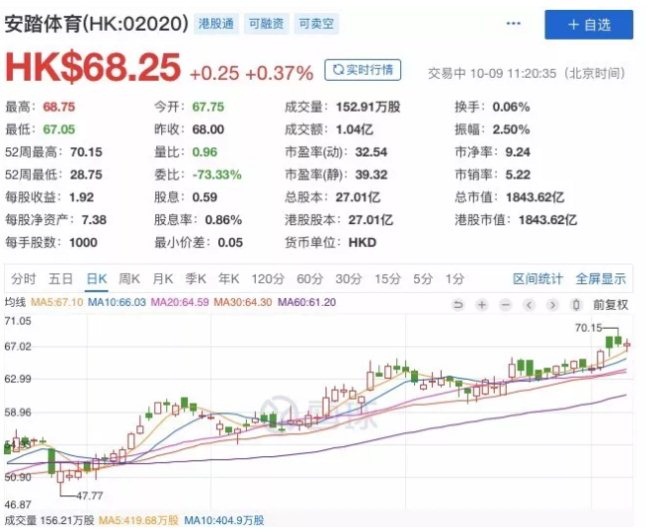Select the 日K chart tab
660x532 pixels.
coord(97,279)
